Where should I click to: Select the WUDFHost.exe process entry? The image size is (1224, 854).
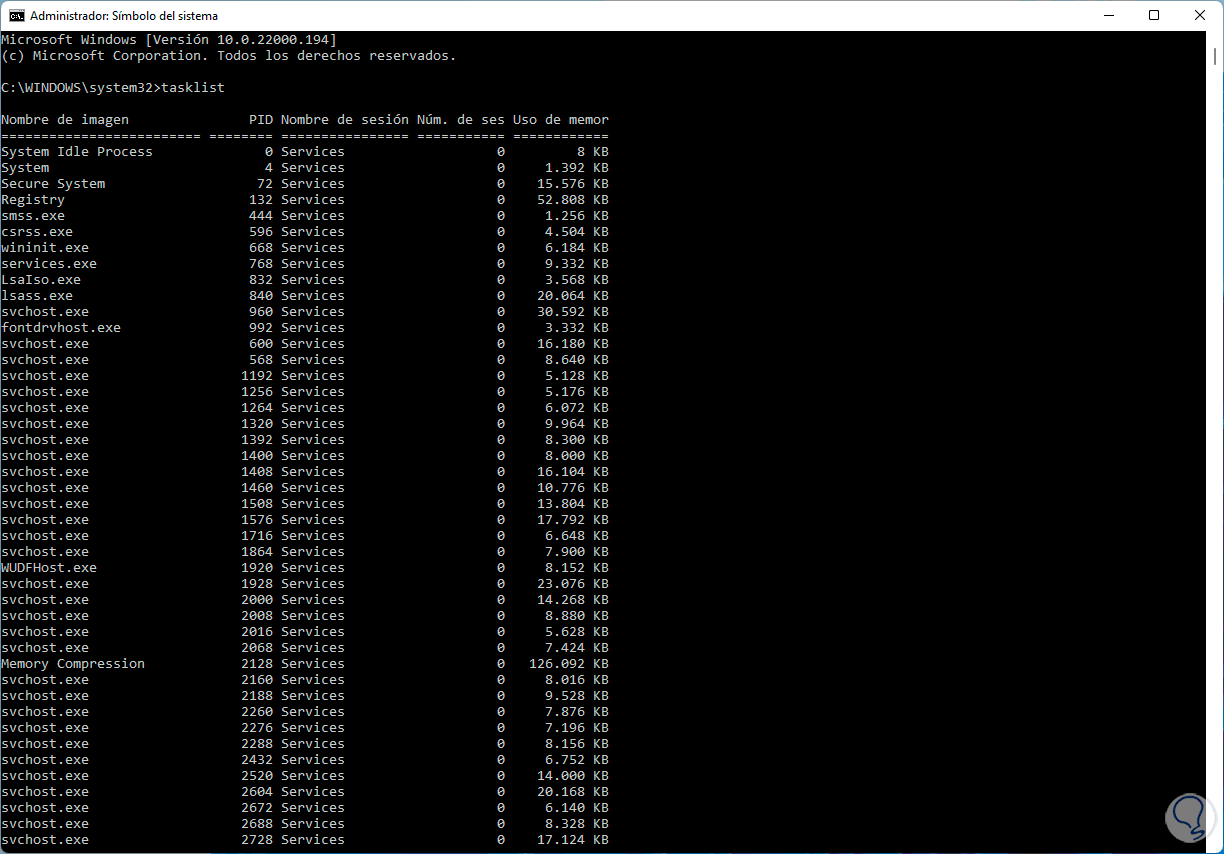49,567
